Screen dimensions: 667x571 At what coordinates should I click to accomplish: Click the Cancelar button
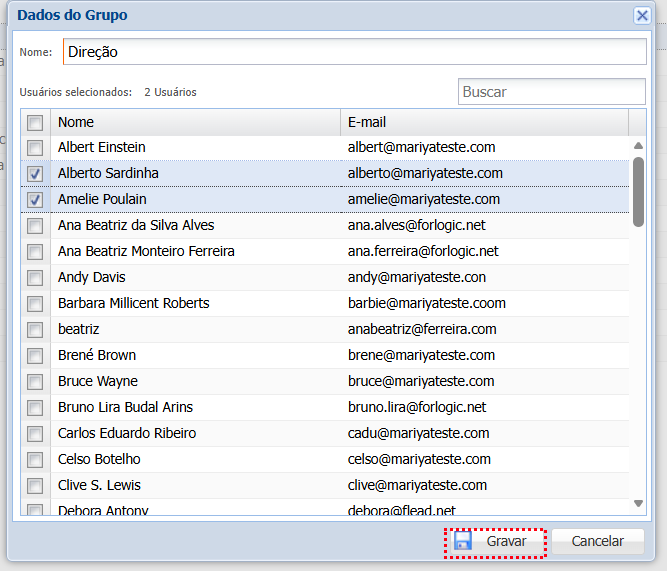597,541
